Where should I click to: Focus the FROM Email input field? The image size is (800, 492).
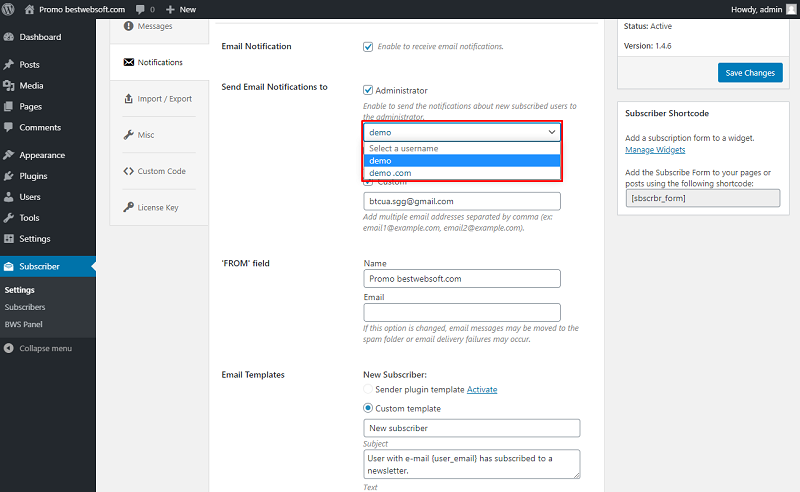pyautogui.click(x=462, y=312)
